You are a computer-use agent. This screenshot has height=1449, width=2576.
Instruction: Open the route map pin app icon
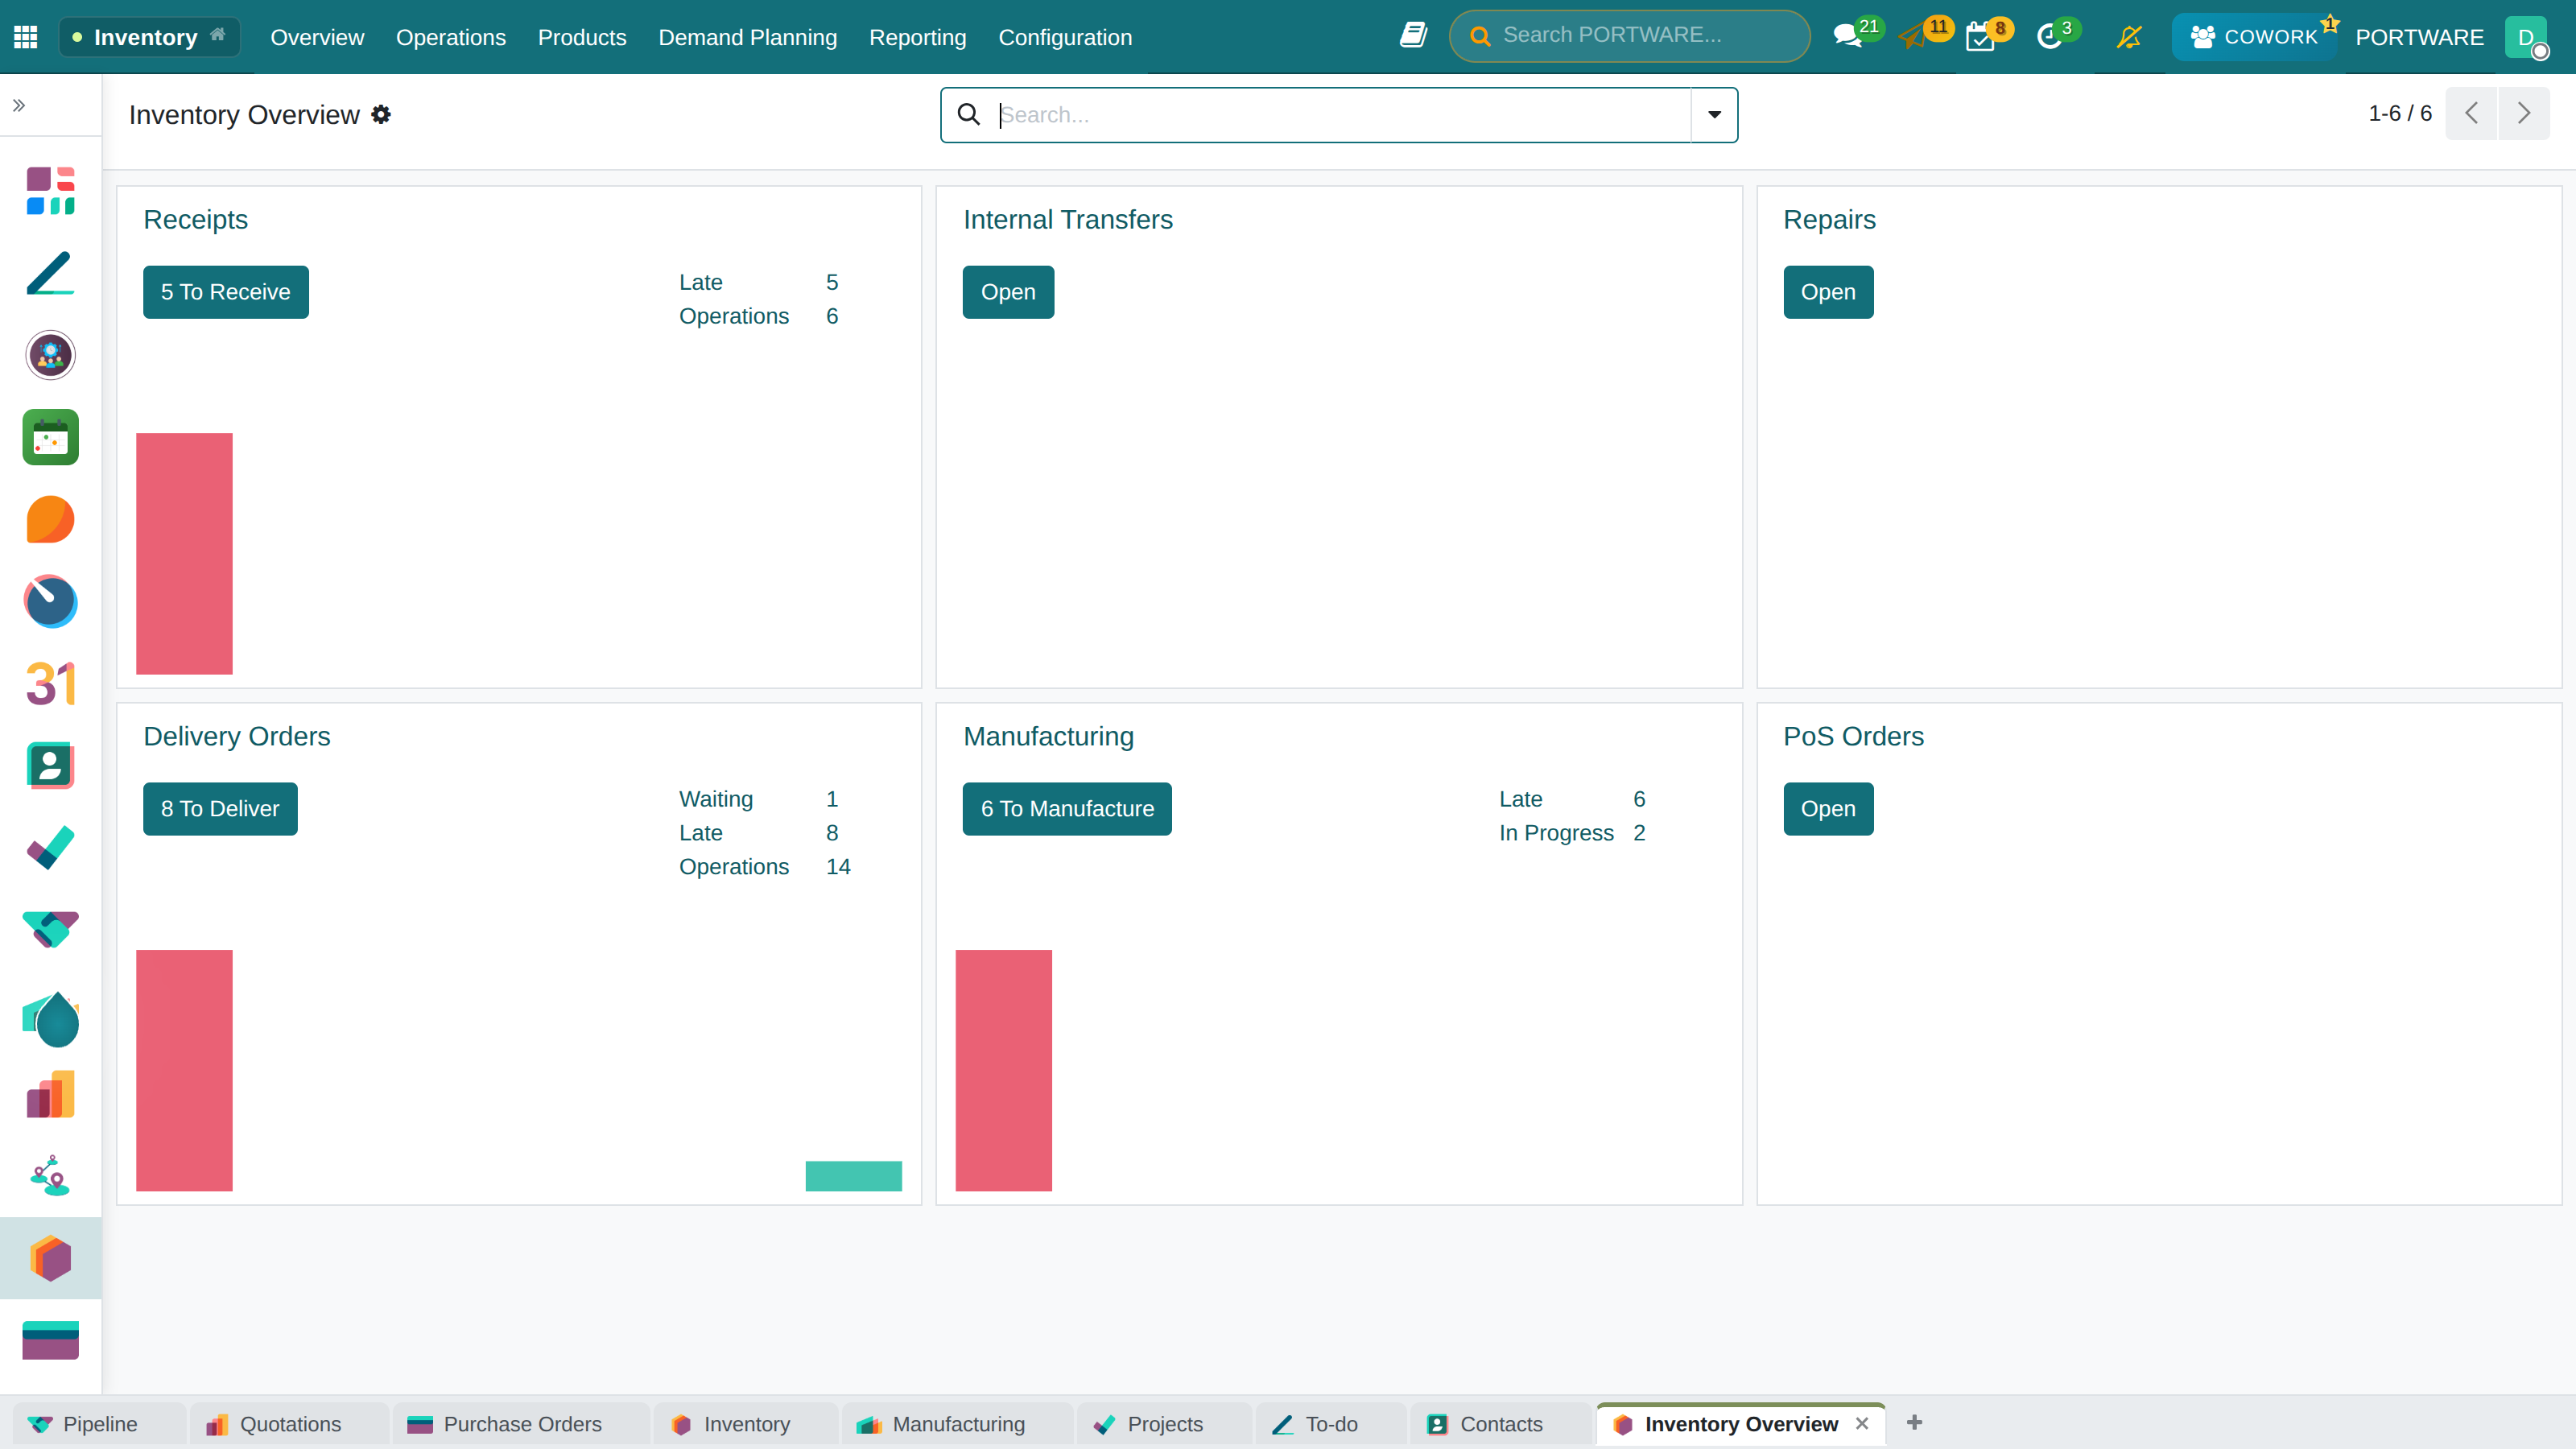[50, 1176]
